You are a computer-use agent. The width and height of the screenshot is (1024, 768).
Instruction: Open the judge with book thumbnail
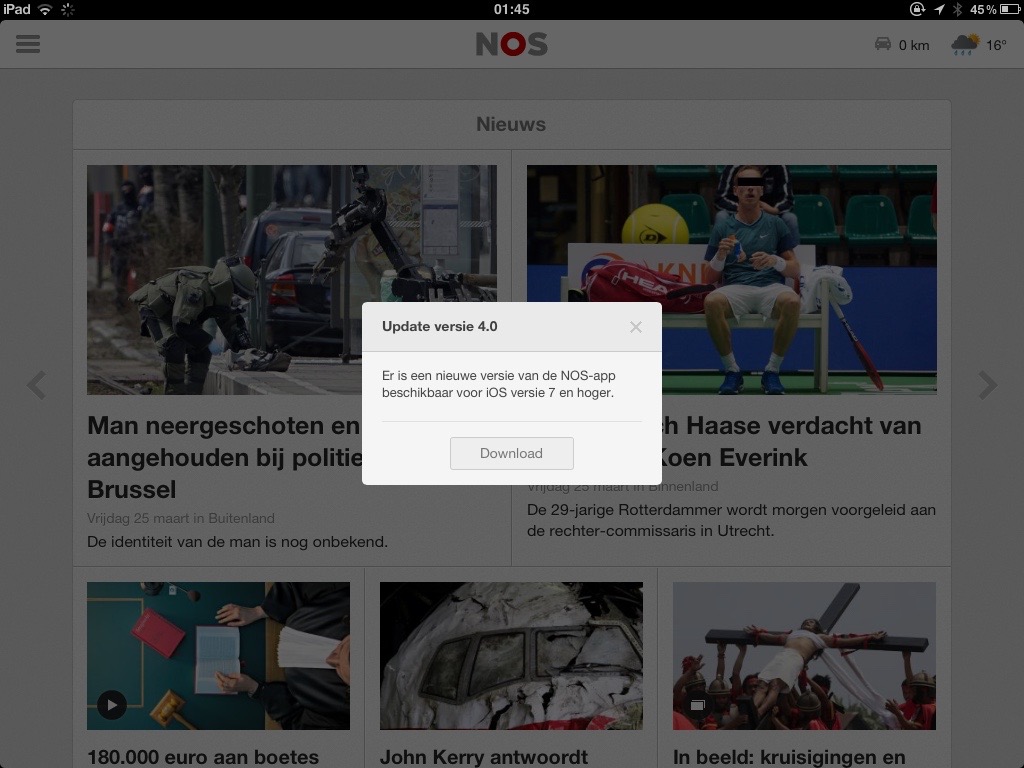pyautogui.click(x=218, y=656)
